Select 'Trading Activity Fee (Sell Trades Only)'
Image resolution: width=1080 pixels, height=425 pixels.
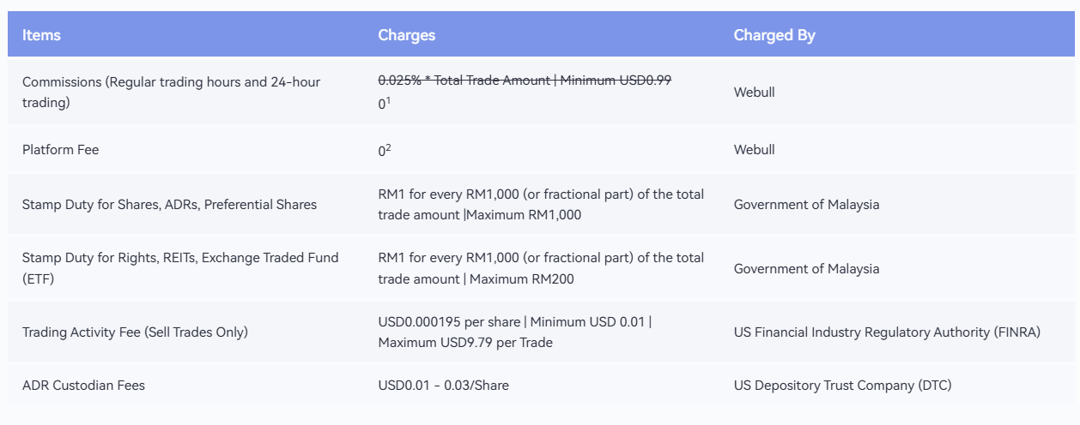pos(135,332)
